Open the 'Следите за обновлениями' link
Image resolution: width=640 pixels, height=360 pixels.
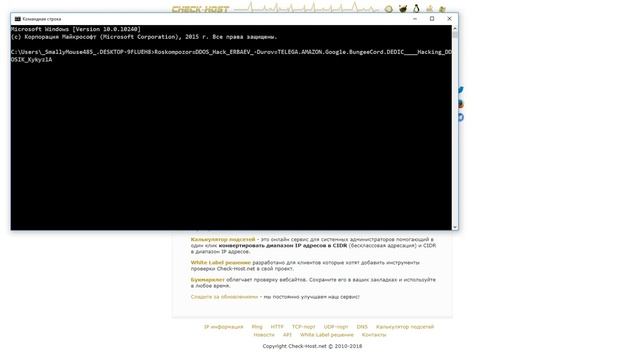[x=224, y=297]
